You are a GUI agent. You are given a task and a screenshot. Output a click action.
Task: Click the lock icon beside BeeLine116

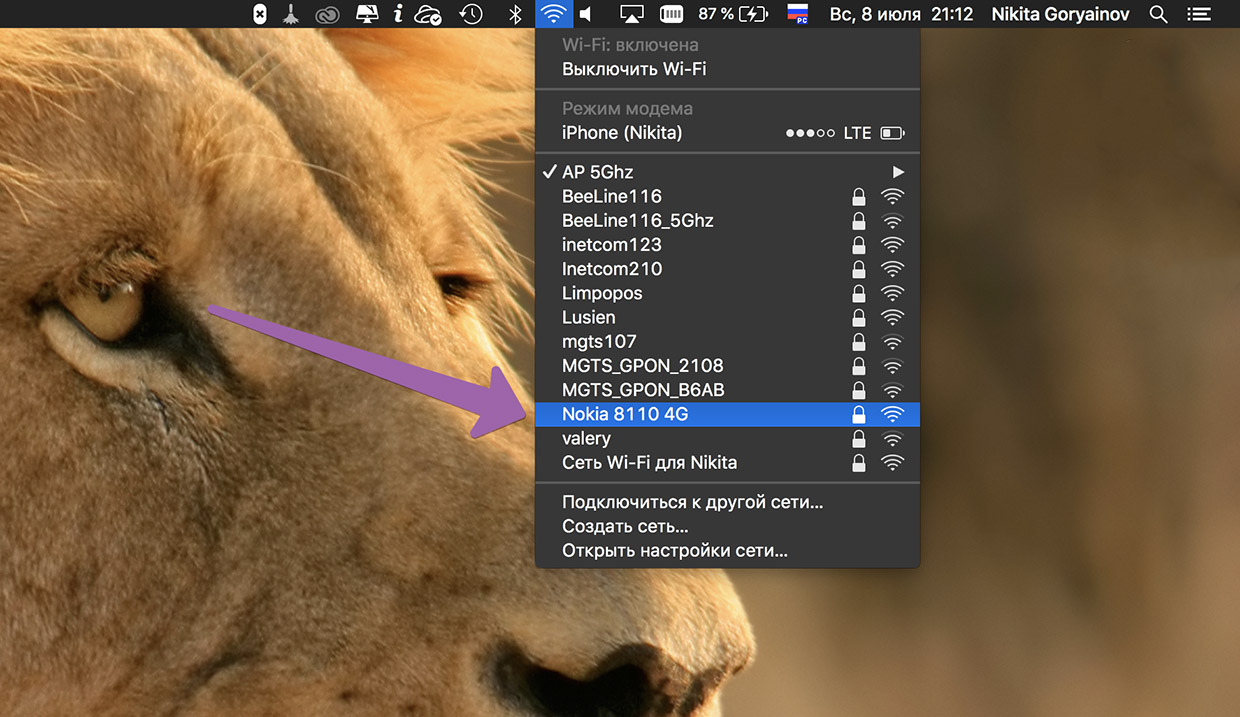pyautogui.click(x=858, y=196)
